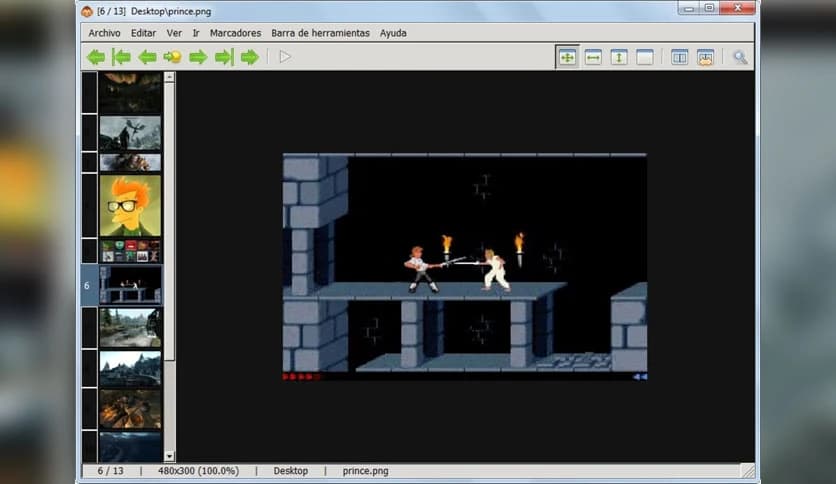
Task: Open the Archivo menu
Action: tap(104, 33)
